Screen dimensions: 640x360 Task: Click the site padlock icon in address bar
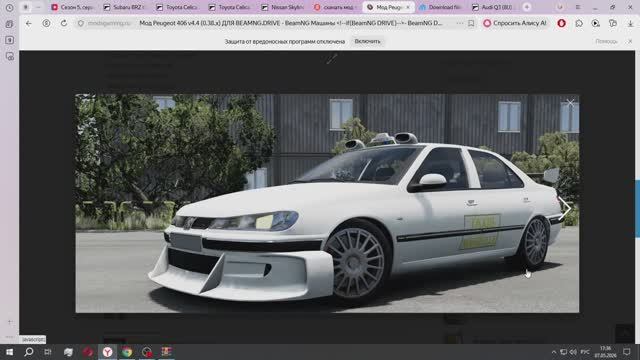(x=81, y=24)
